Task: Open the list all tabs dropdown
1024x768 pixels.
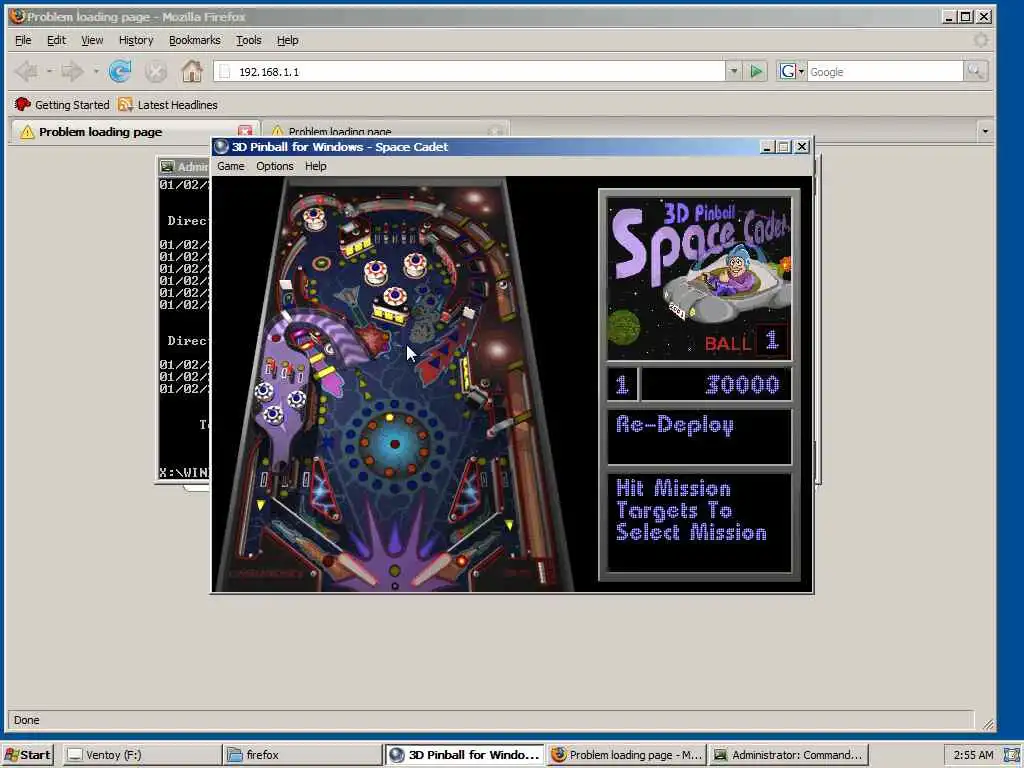Action: (x=985, y=131)
